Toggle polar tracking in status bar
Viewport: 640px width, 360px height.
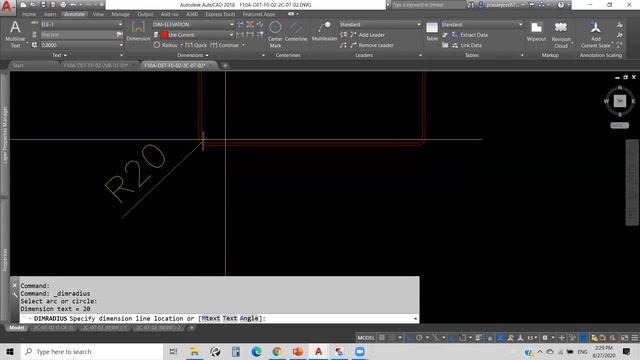point(419,338)
